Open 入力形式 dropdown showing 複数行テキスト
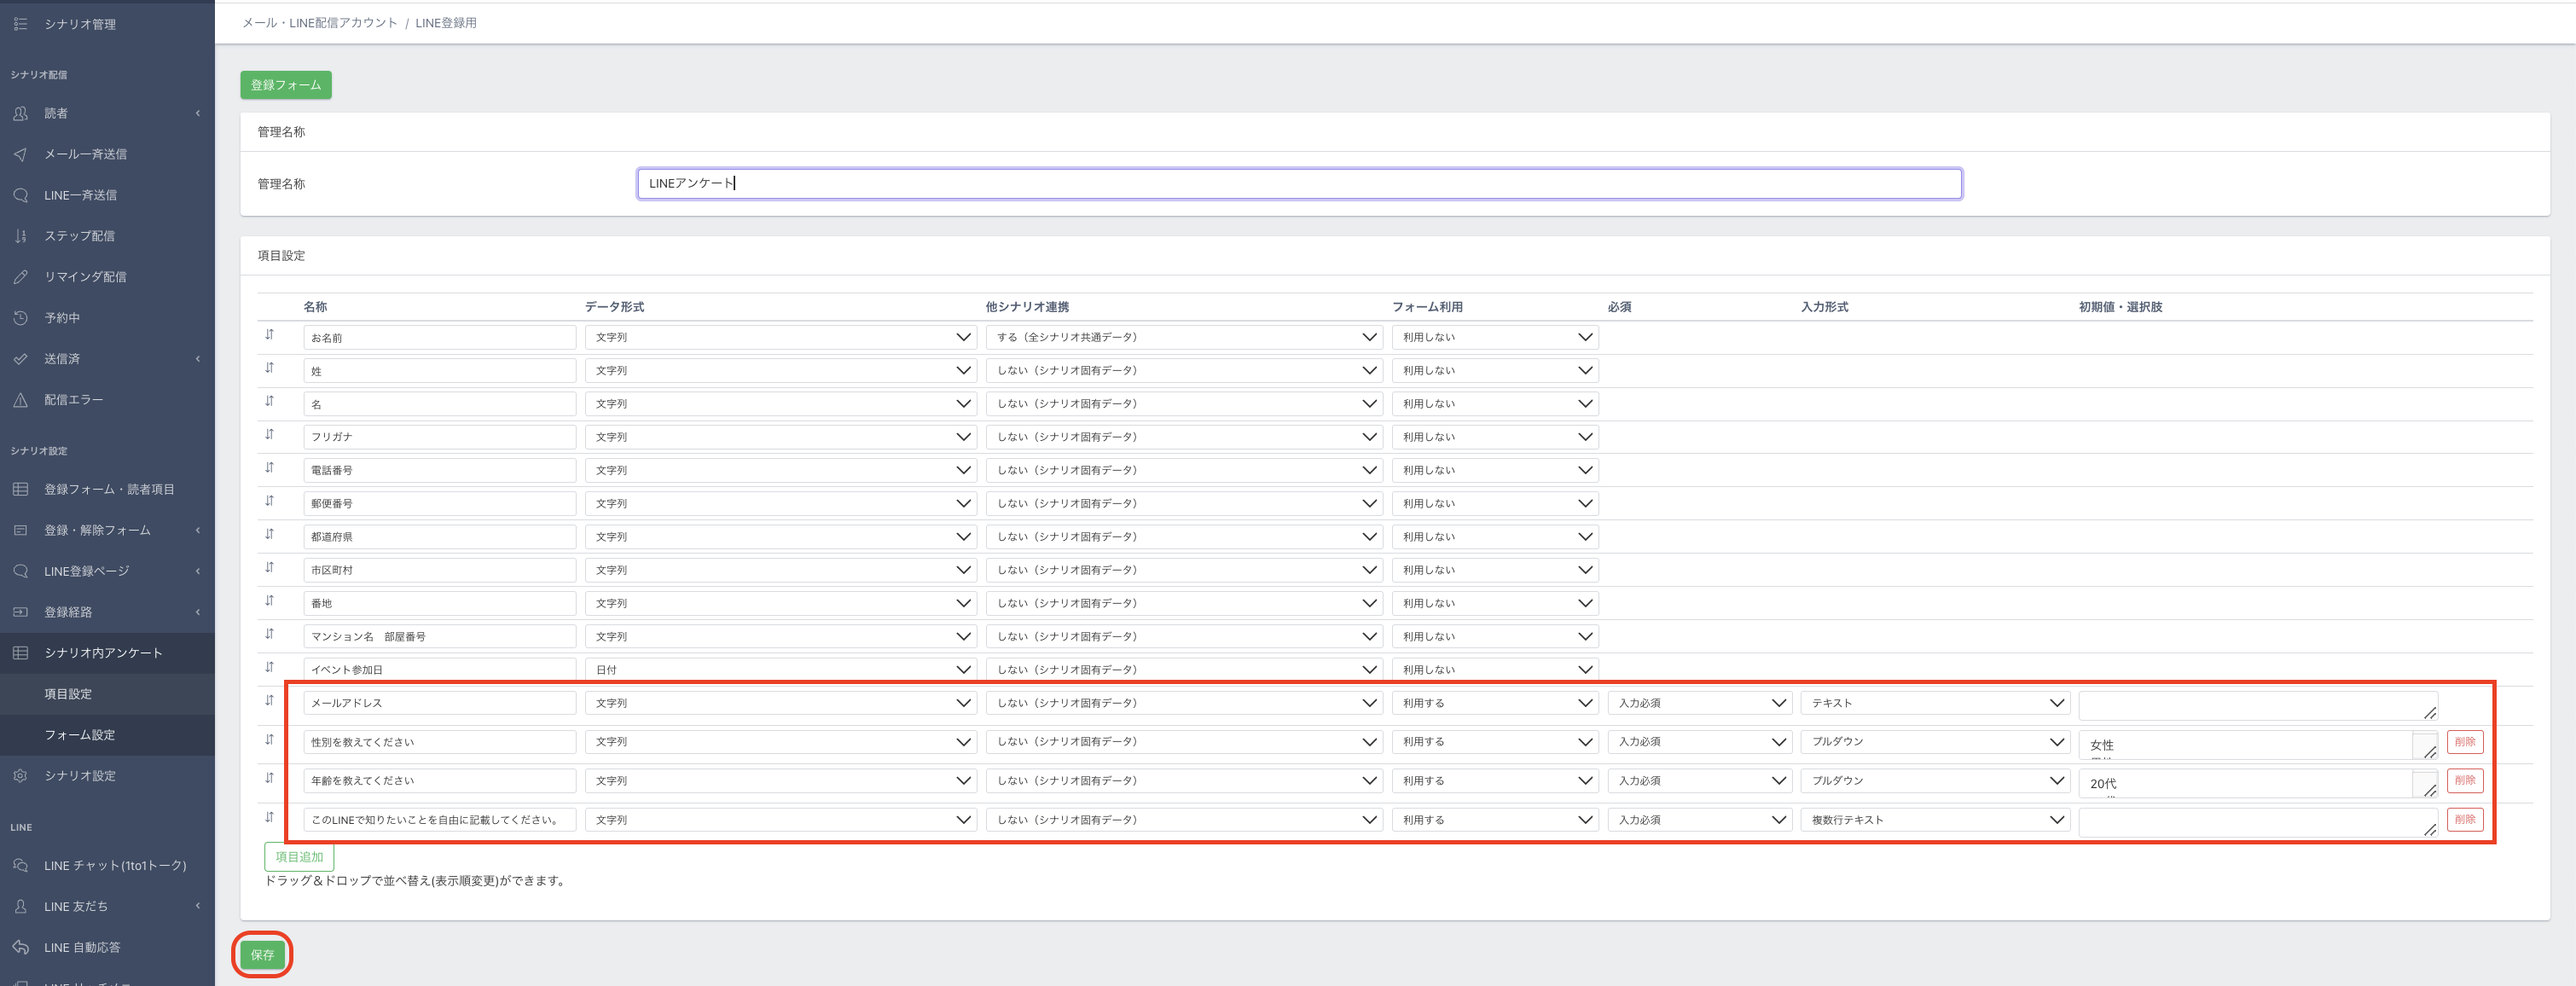The height and width of the screenshot is (986, 2576). [x=1934, y=820]
